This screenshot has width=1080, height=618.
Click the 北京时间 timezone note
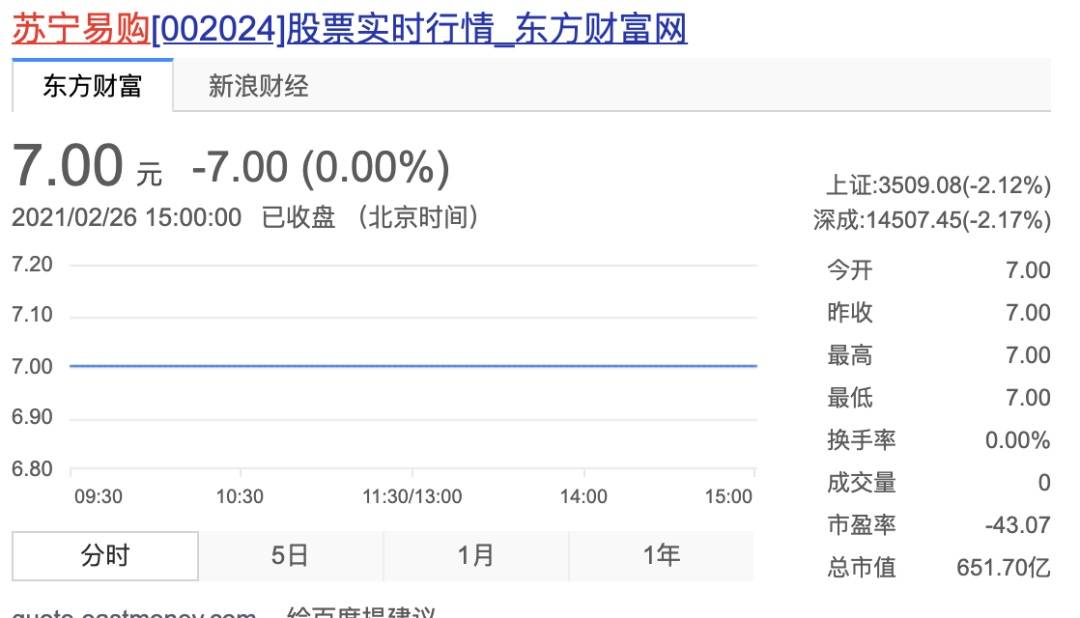point(417,218)
